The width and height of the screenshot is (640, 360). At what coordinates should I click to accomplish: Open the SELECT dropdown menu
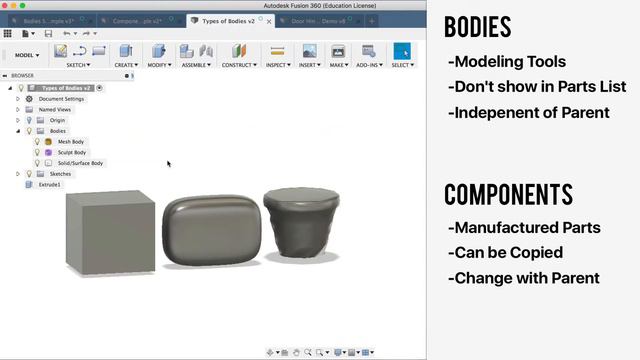pos(402,65)
